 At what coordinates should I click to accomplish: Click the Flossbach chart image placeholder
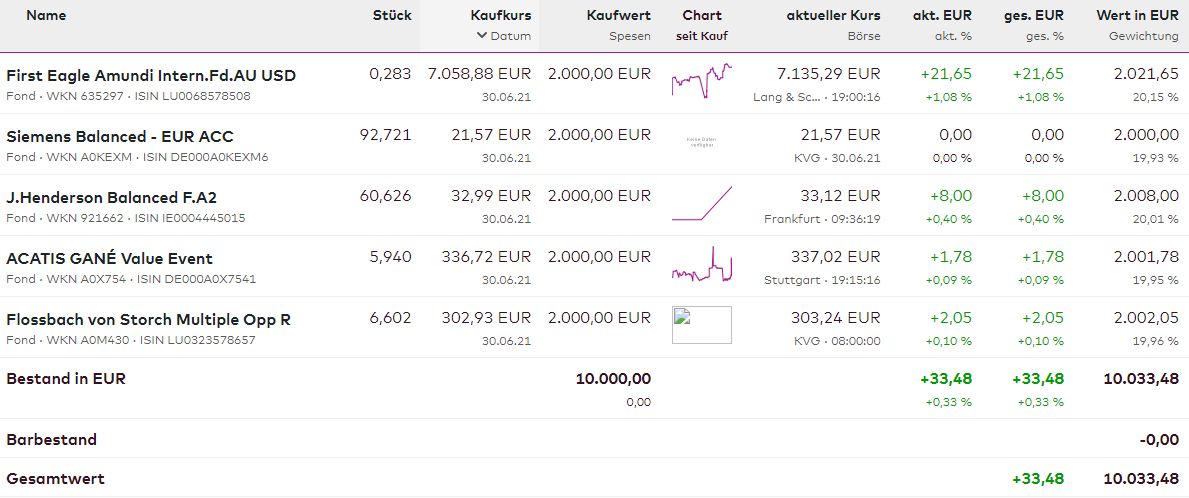point(701,325)
